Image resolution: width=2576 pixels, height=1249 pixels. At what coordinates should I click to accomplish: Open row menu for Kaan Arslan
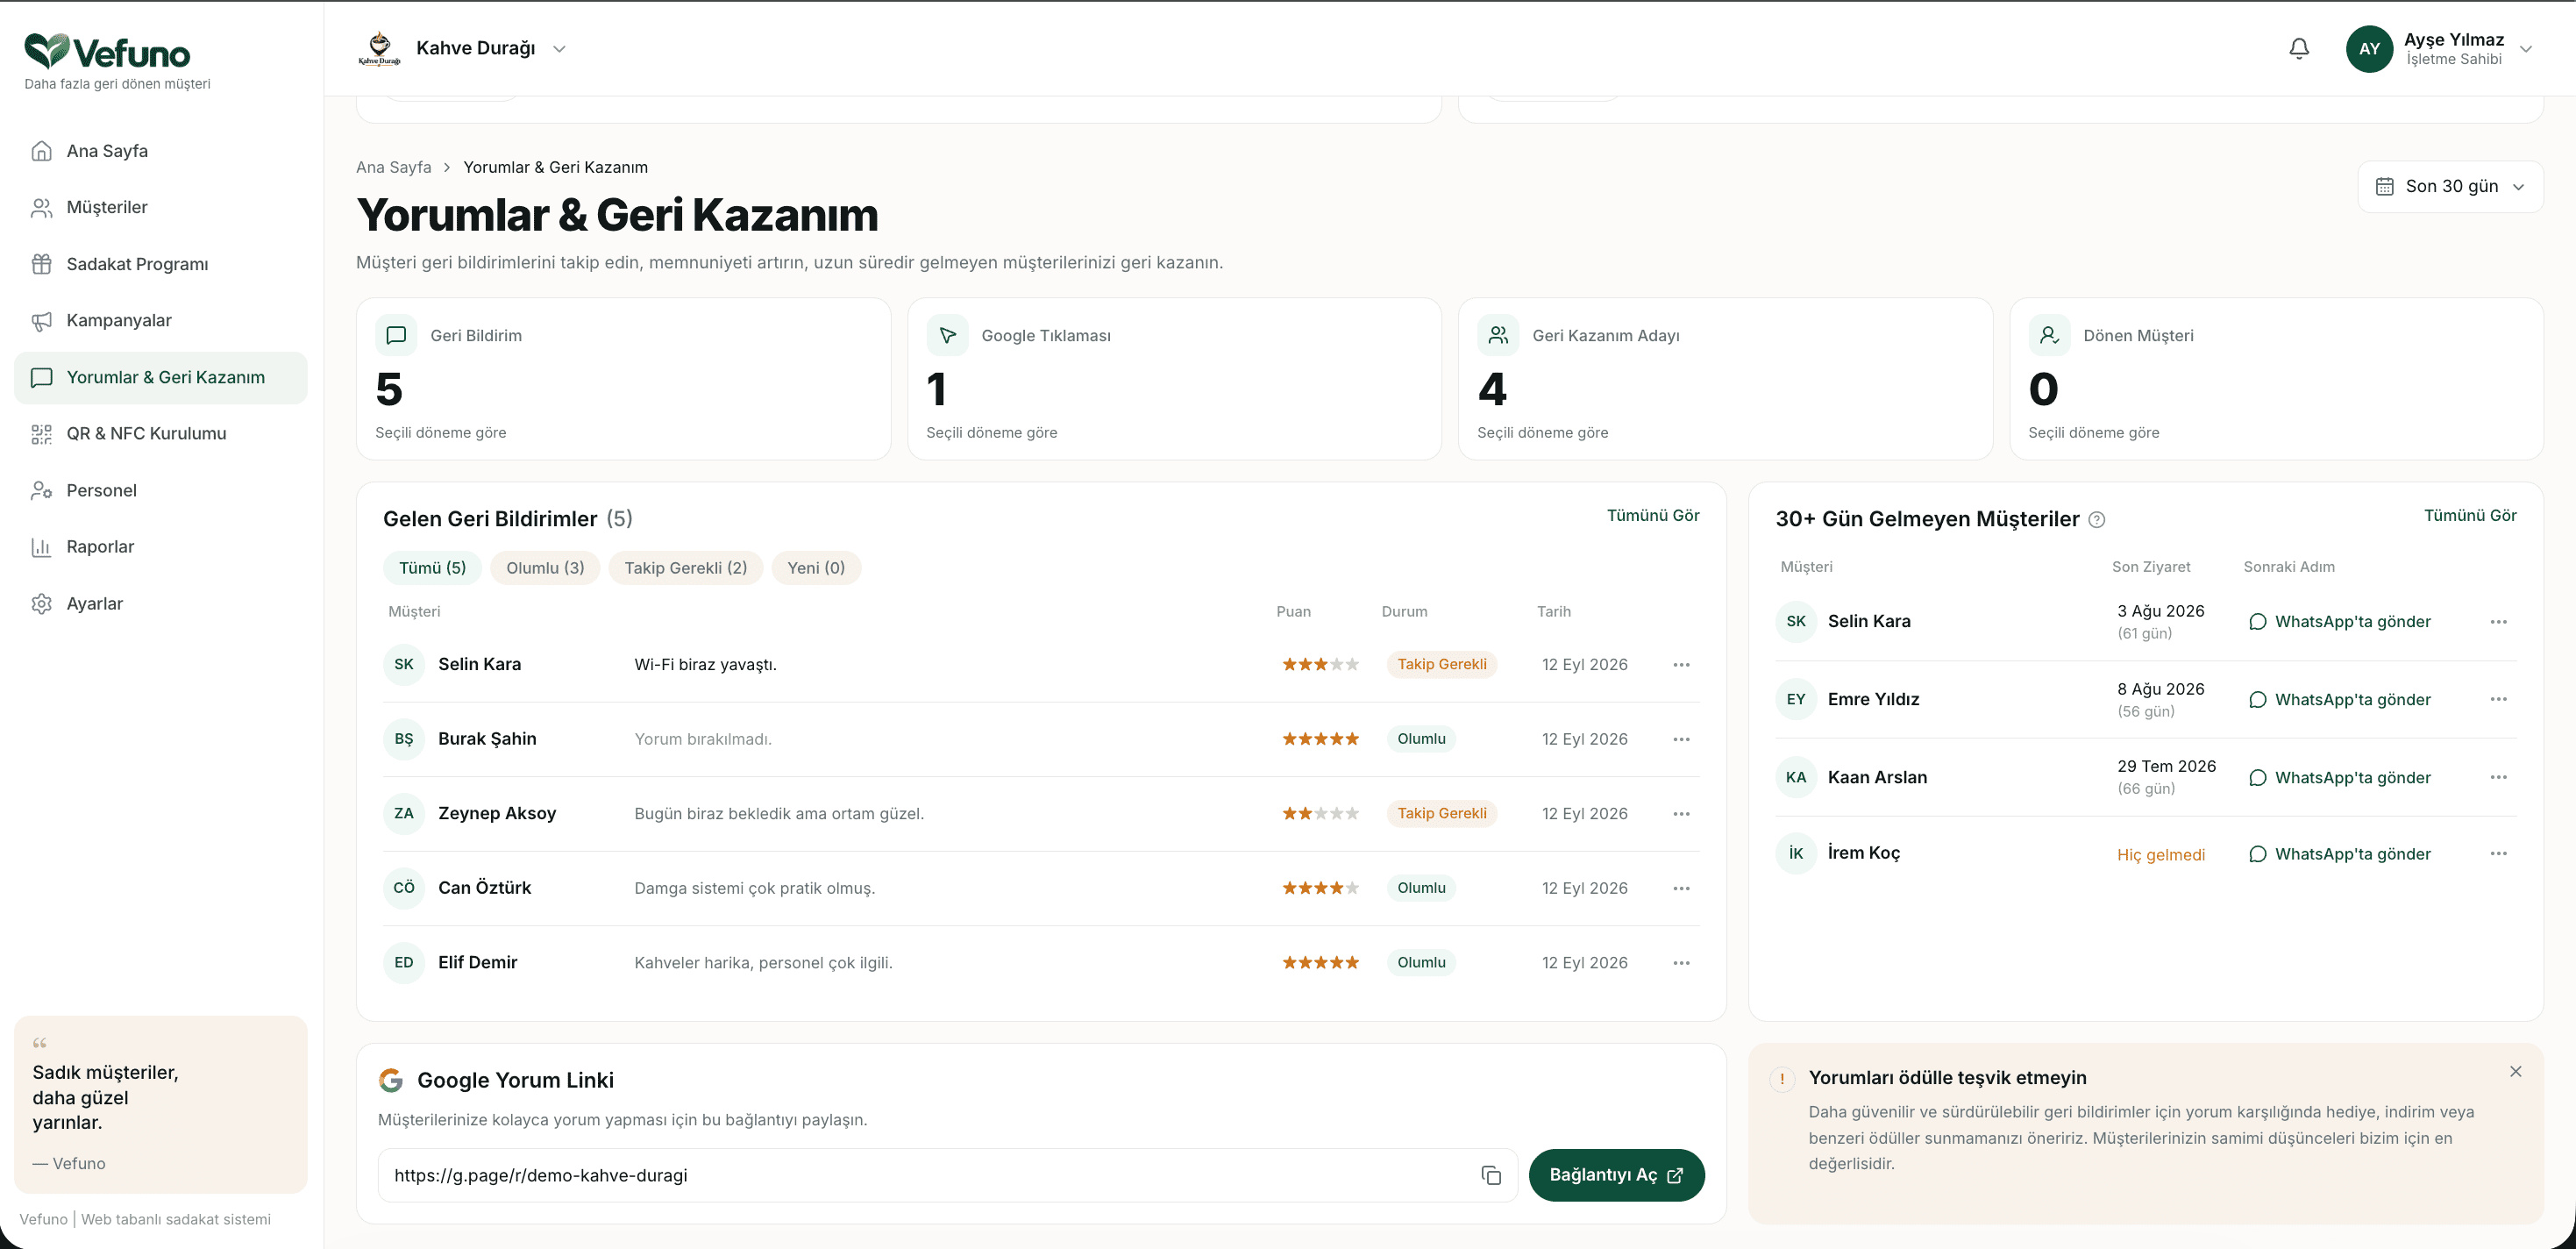[2498, 777]
